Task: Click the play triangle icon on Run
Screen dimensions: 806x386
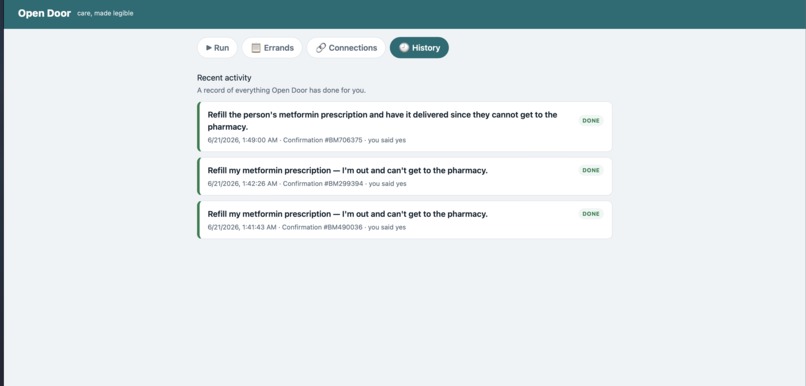Action: point(209,48)
